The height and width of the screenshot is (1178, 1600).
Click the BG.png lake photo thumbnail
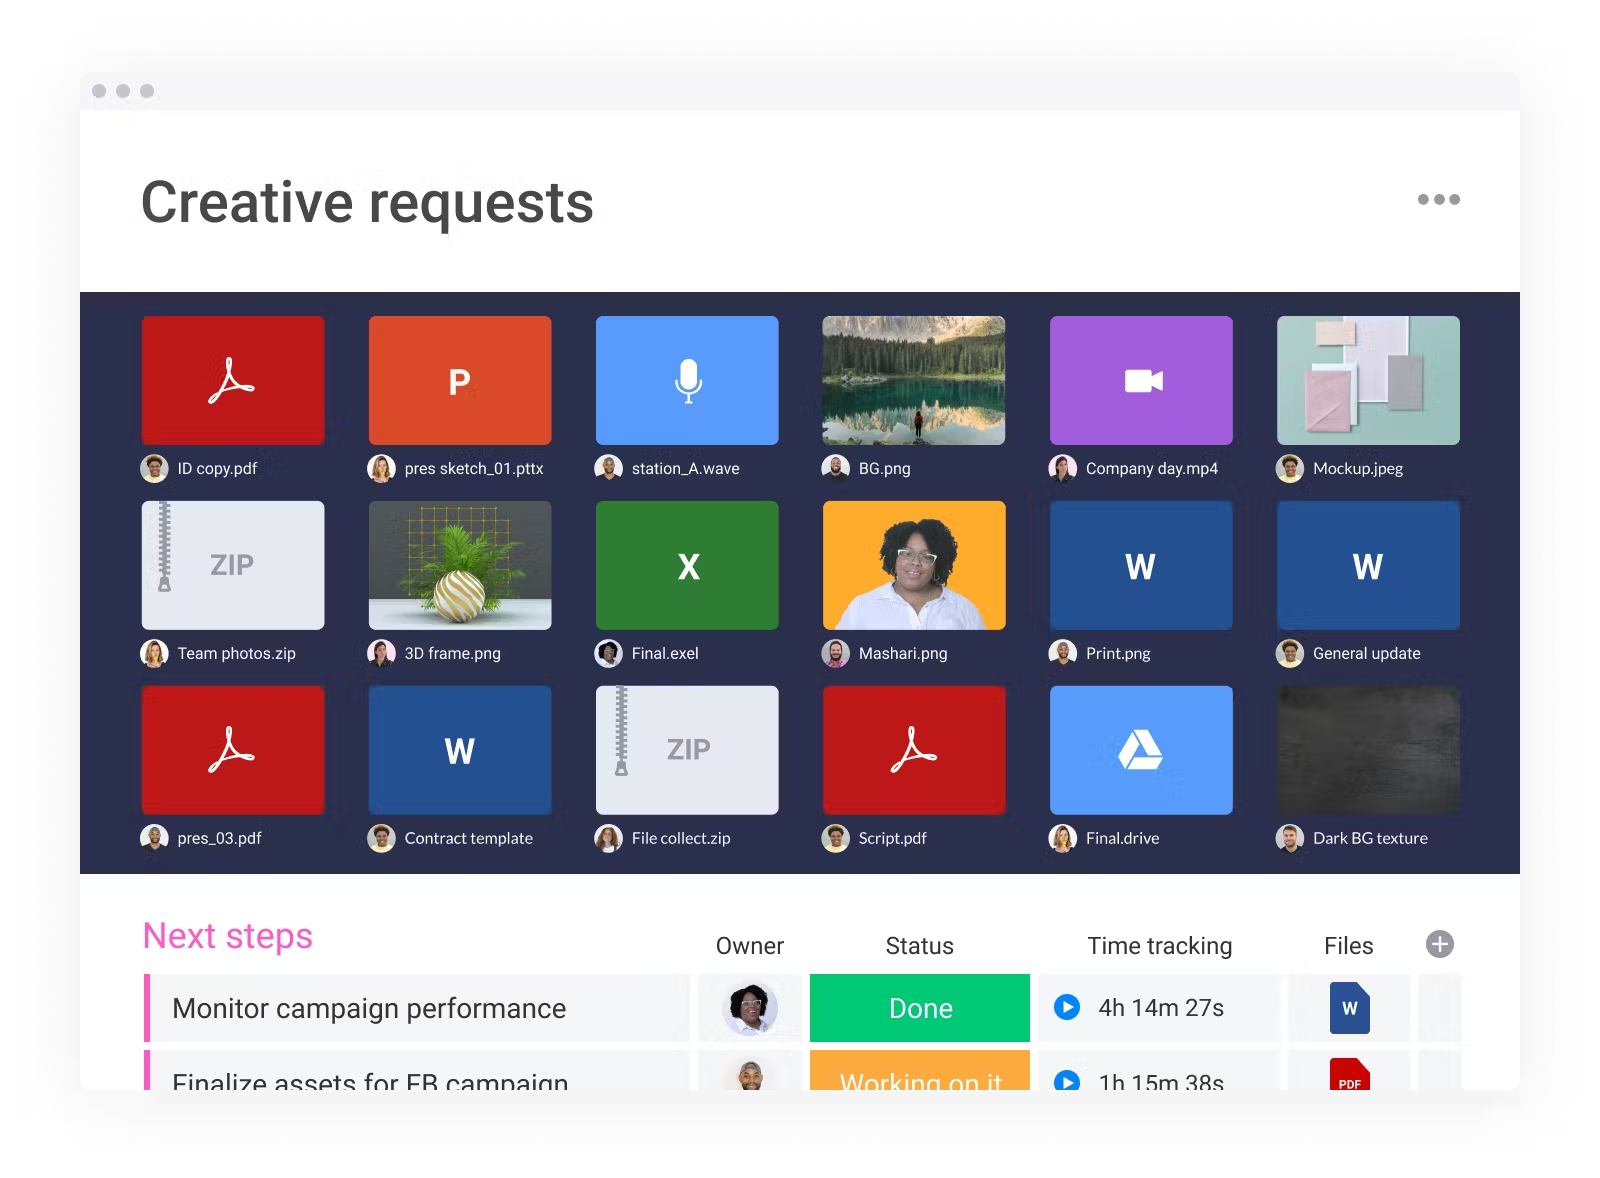[914, 381]
